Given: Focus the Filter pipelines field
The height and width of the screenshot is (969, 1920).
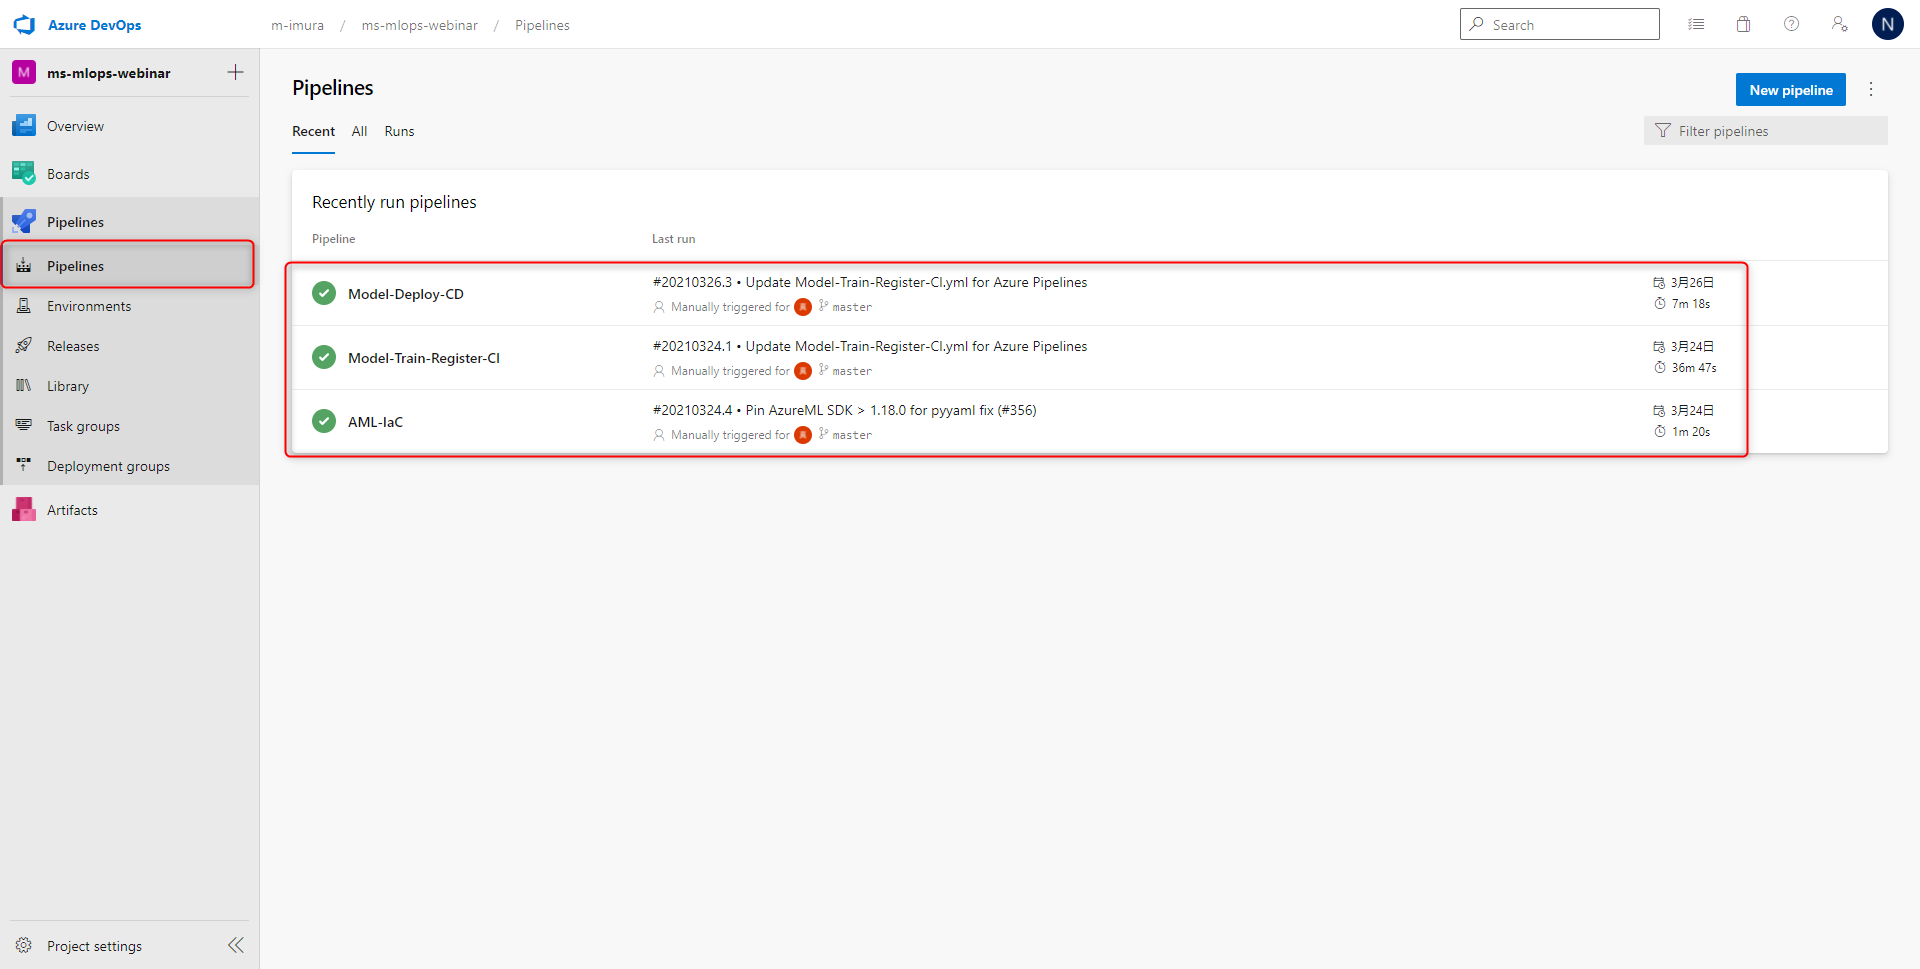Looking at the screenshot, I should (x=1766, y=131).
